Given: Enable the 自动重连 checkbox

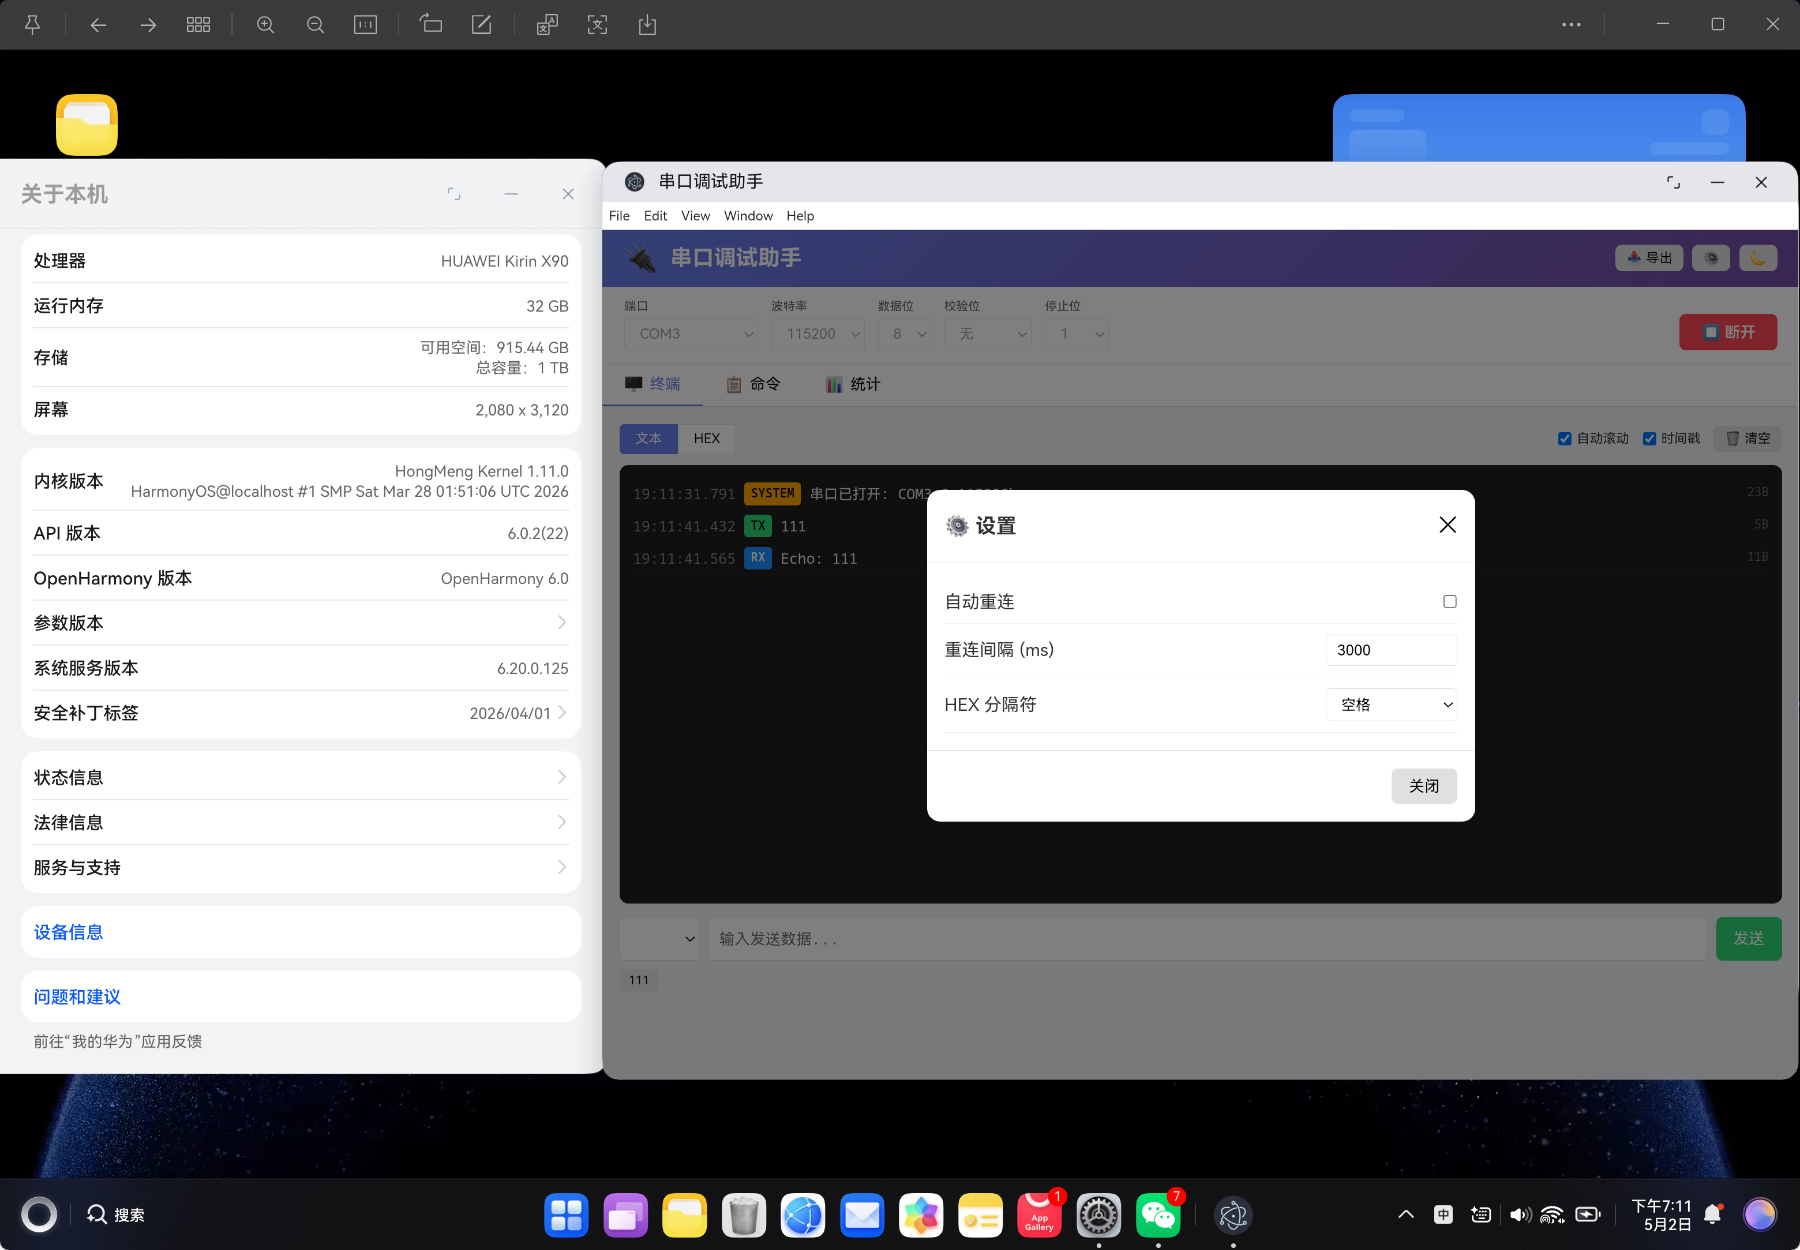Looking at the screenshot, I should click(1450, 601).
